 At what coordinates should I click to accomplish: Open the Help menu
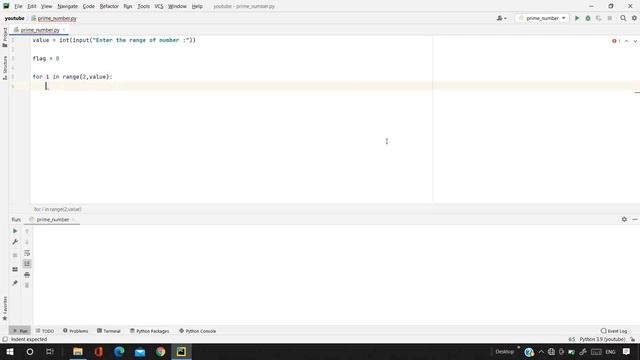(x=197, y=7)
